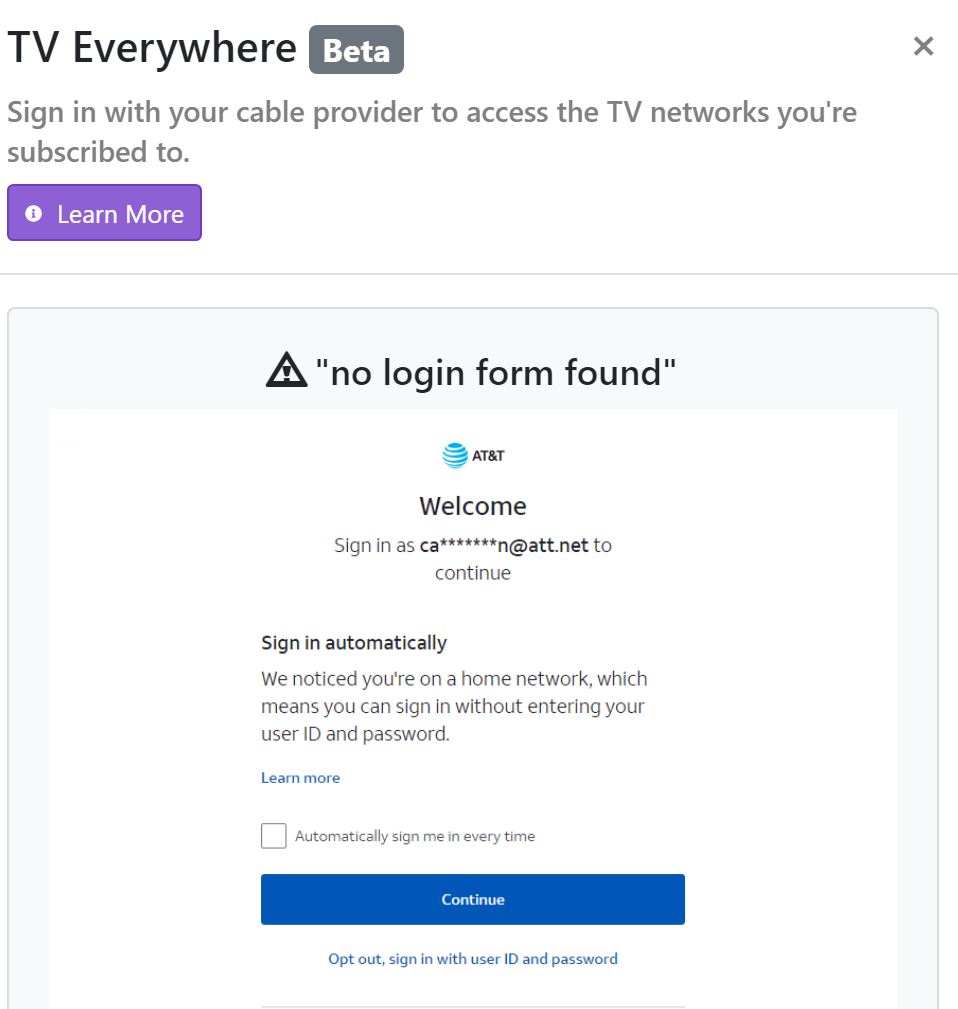Viewport: 958px width, 1009px height.
Task: Click the Welcome heading
Action: coord(473,506)
